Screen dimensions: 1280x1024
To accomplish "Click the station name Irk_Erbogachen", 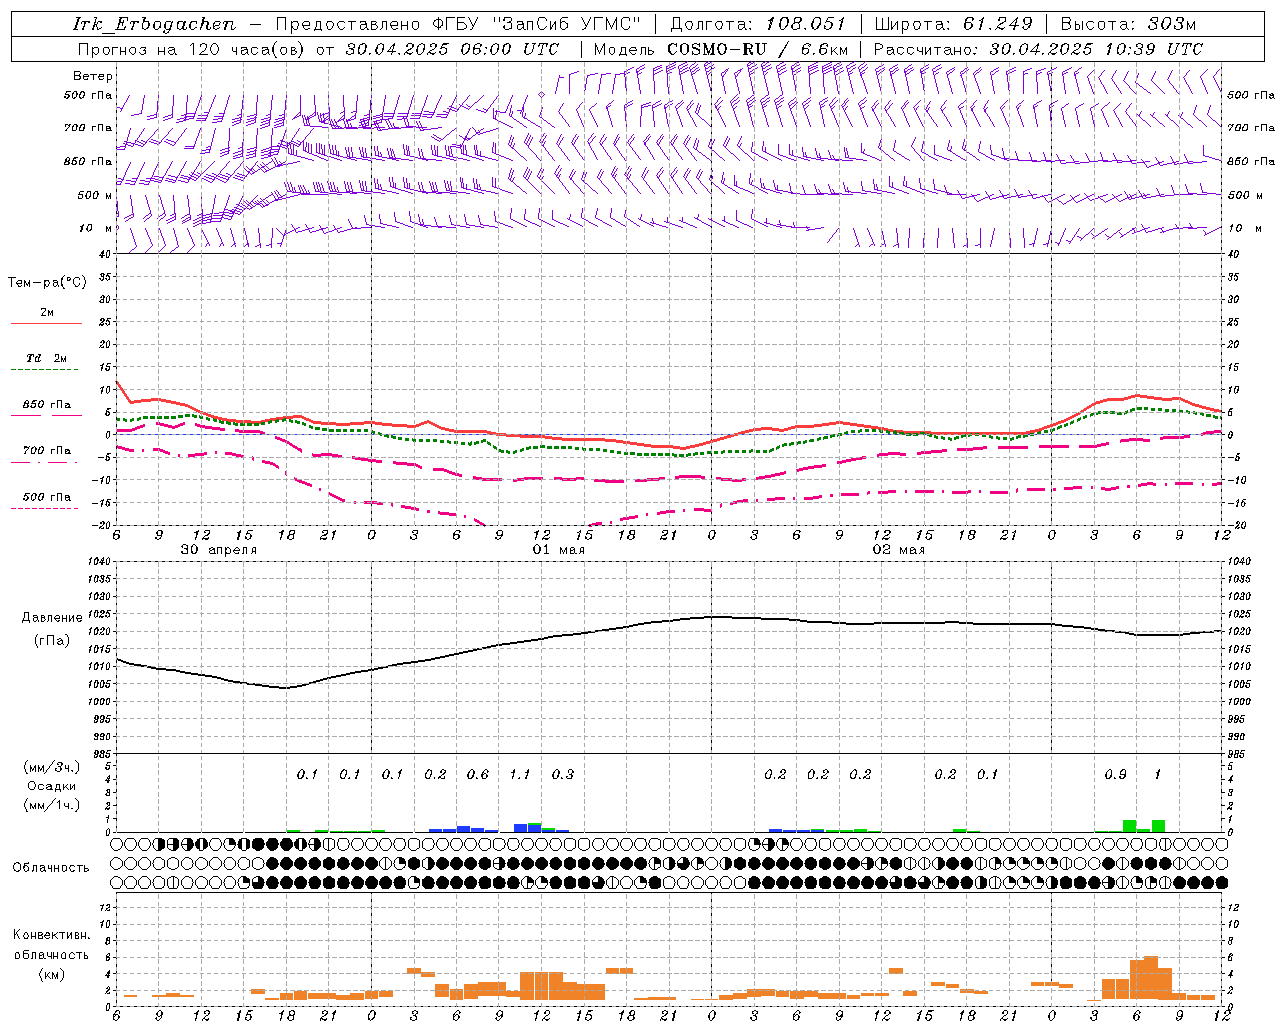I will tap(154, 24).
